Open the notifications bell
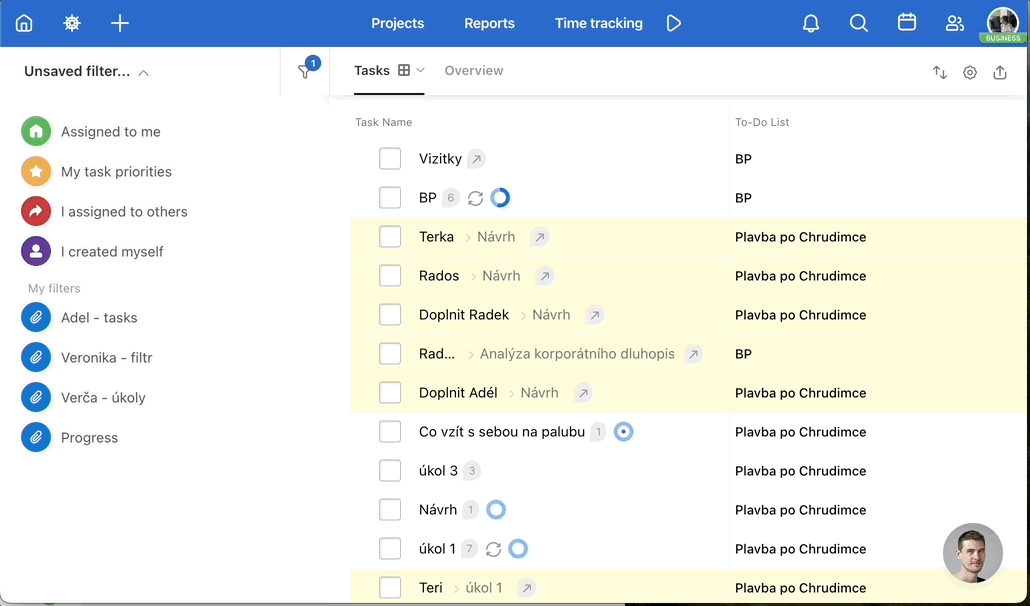The image size is (1030, 606). click(811, 24)
